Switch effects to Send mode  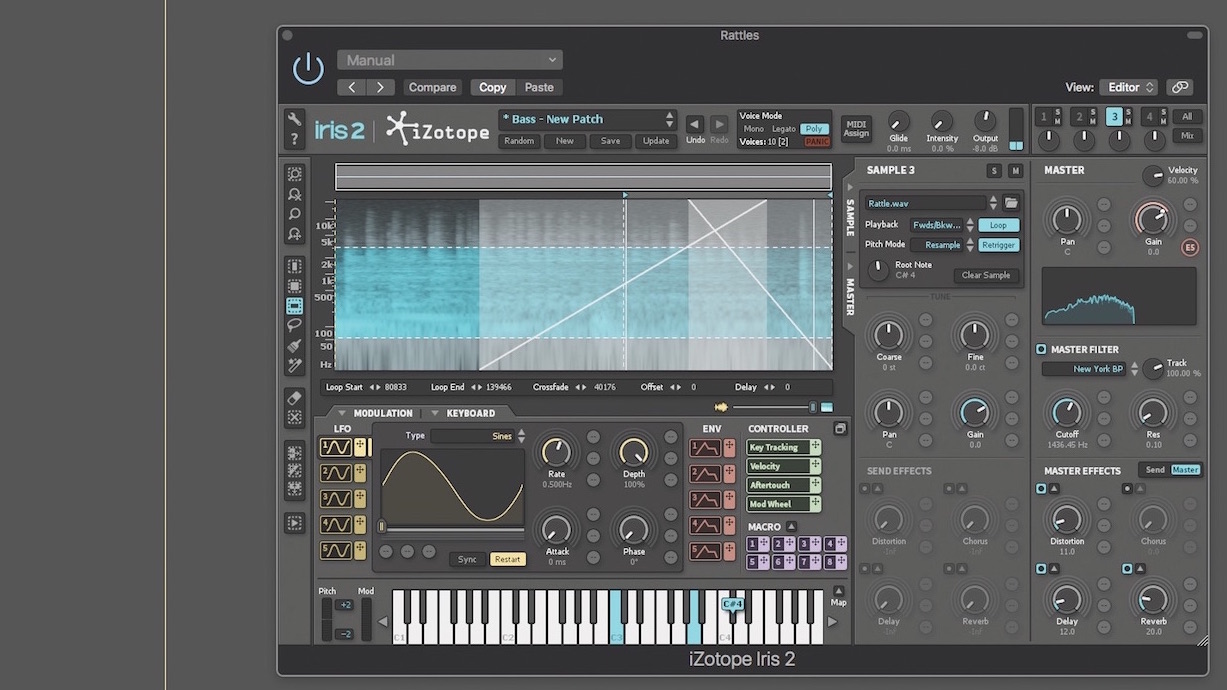tap(1155, 470)
